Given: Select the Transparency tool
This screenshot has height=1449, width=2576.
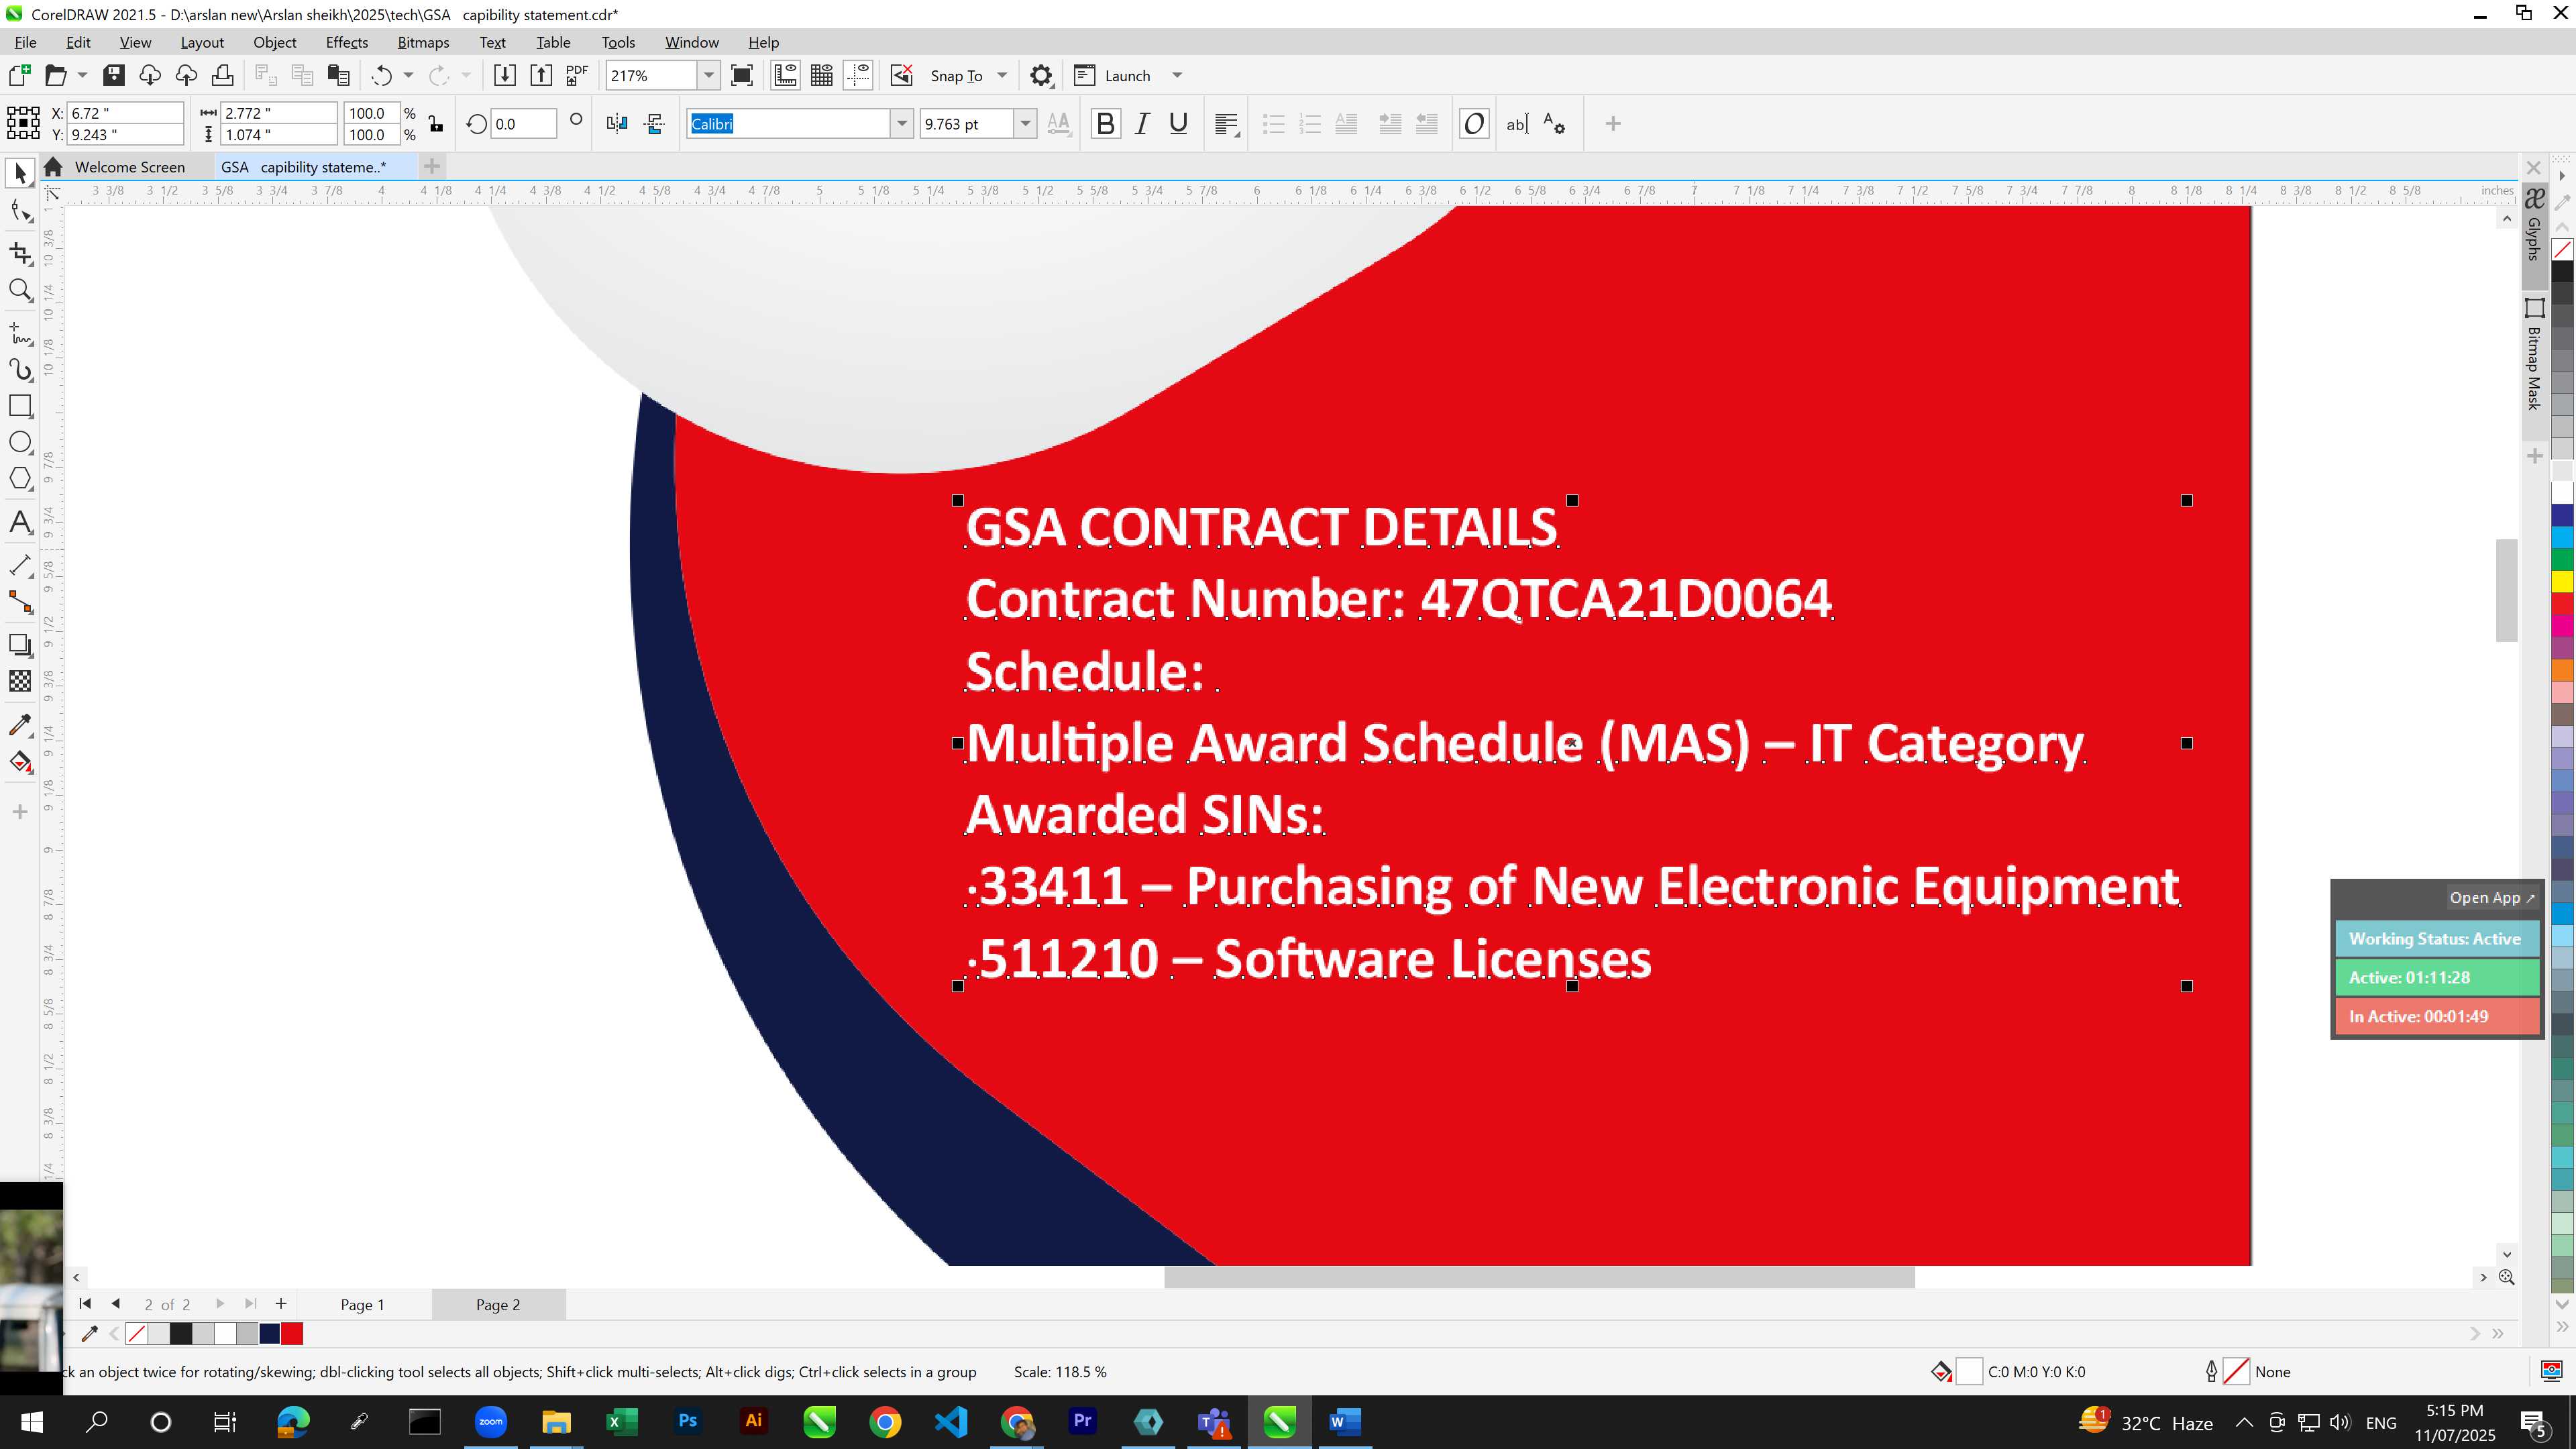Looking at the screenshot, I should [20, 681].
